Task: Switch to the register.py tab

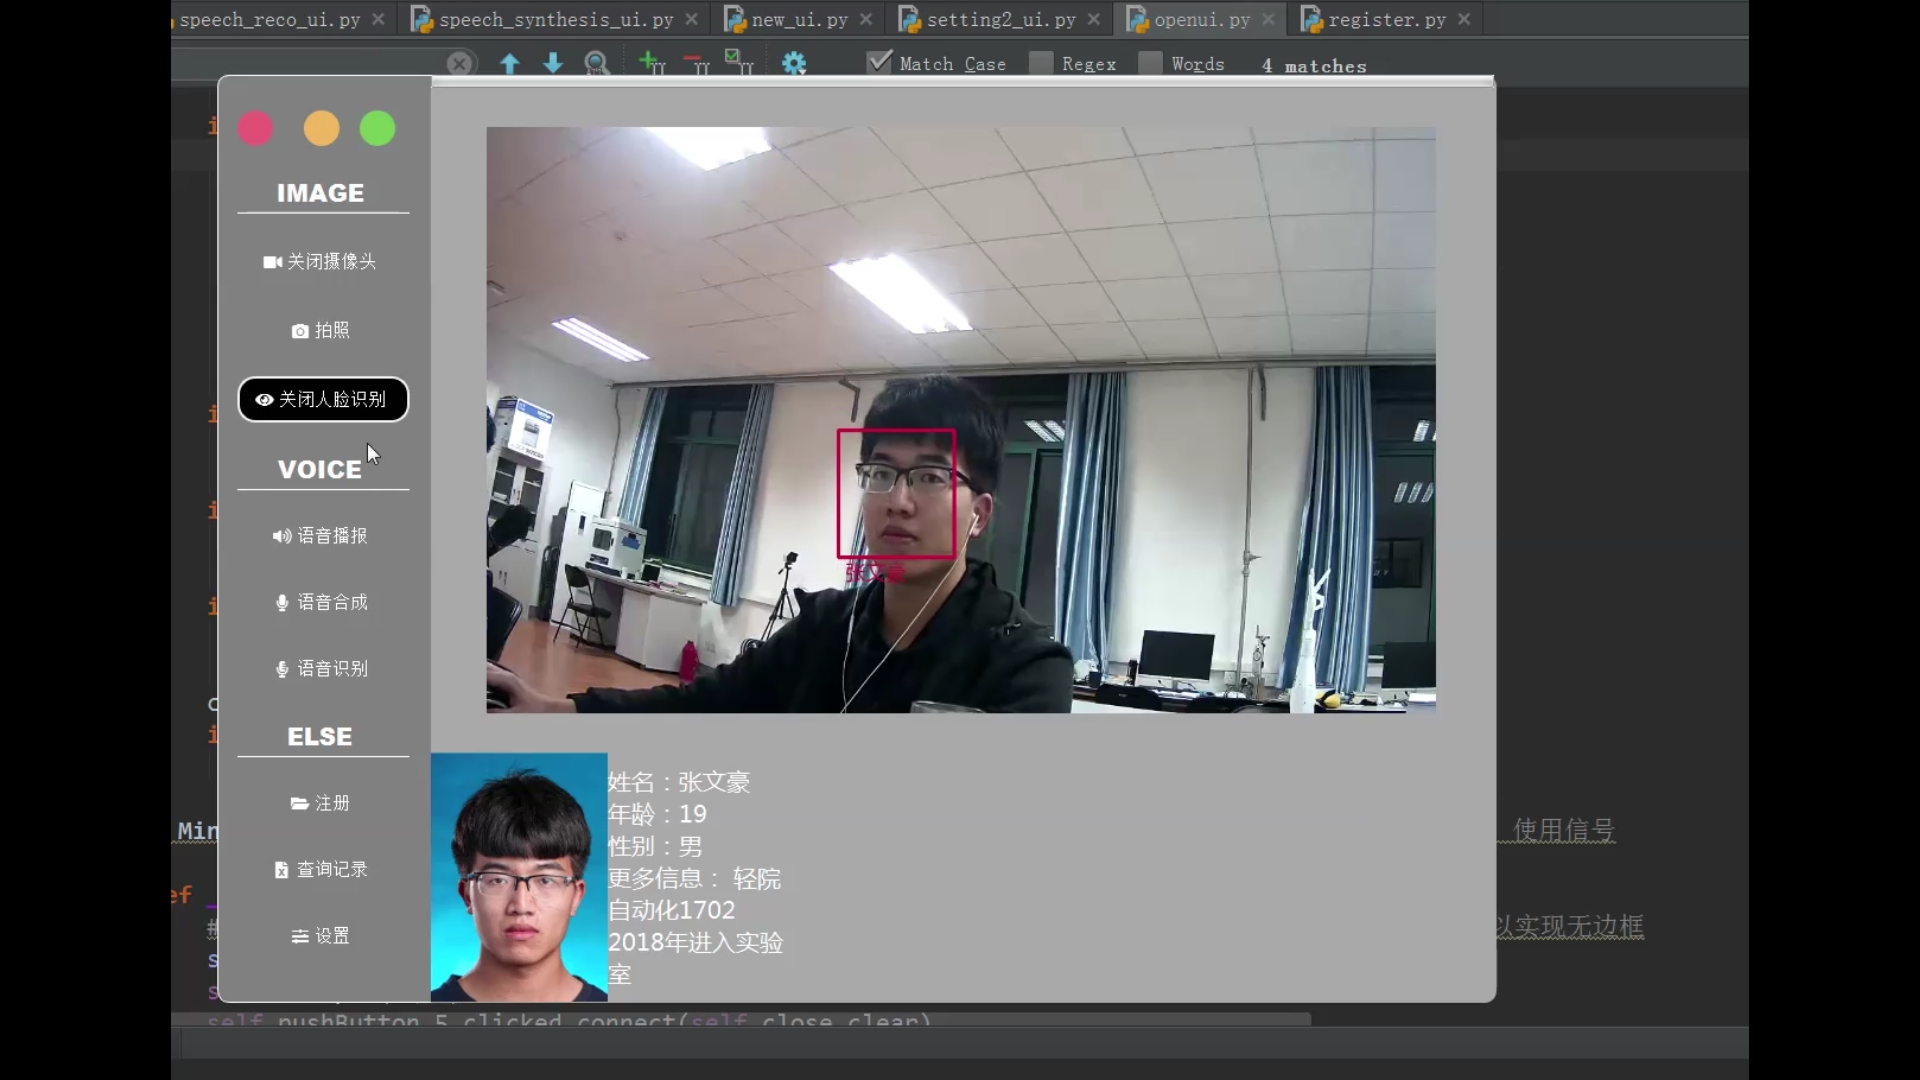Action: 1386,19
